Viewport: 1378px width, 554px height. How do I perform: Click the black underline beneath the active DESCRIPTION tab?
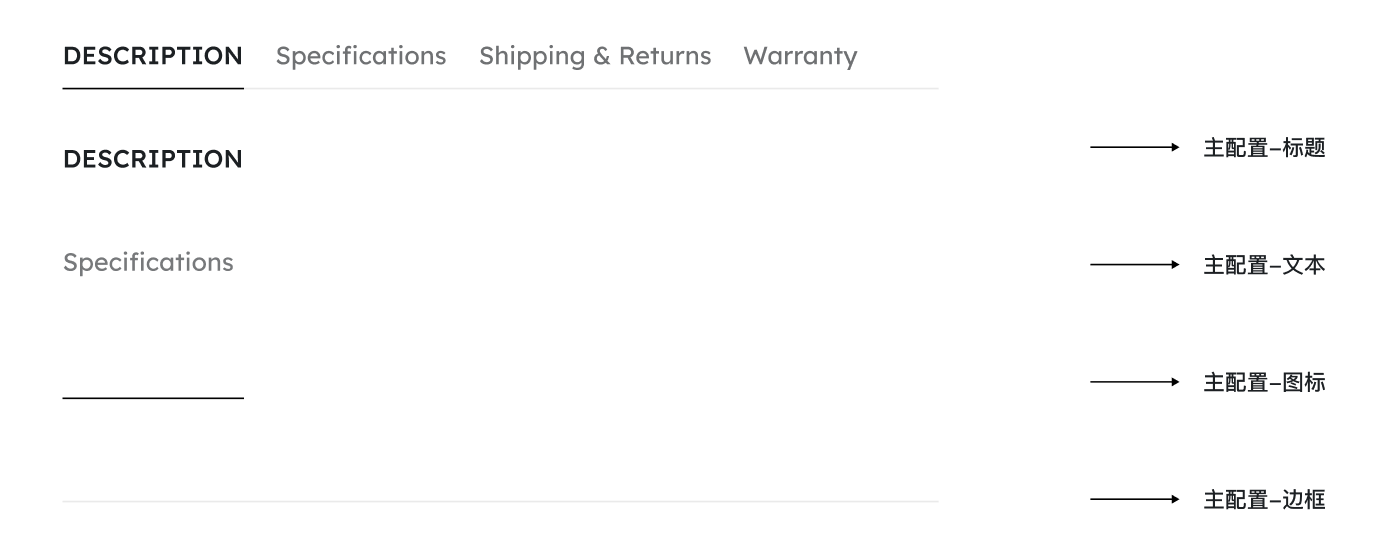pos(153,89)
